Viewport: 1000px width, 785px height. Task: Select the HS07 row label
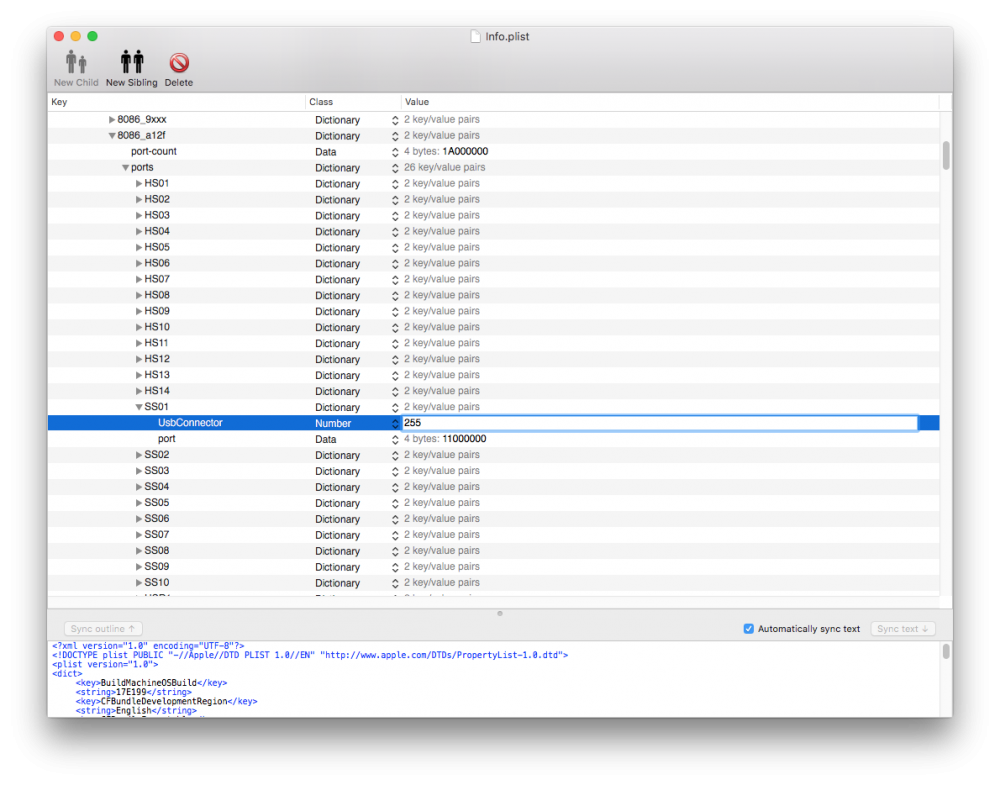coord(157,279)
